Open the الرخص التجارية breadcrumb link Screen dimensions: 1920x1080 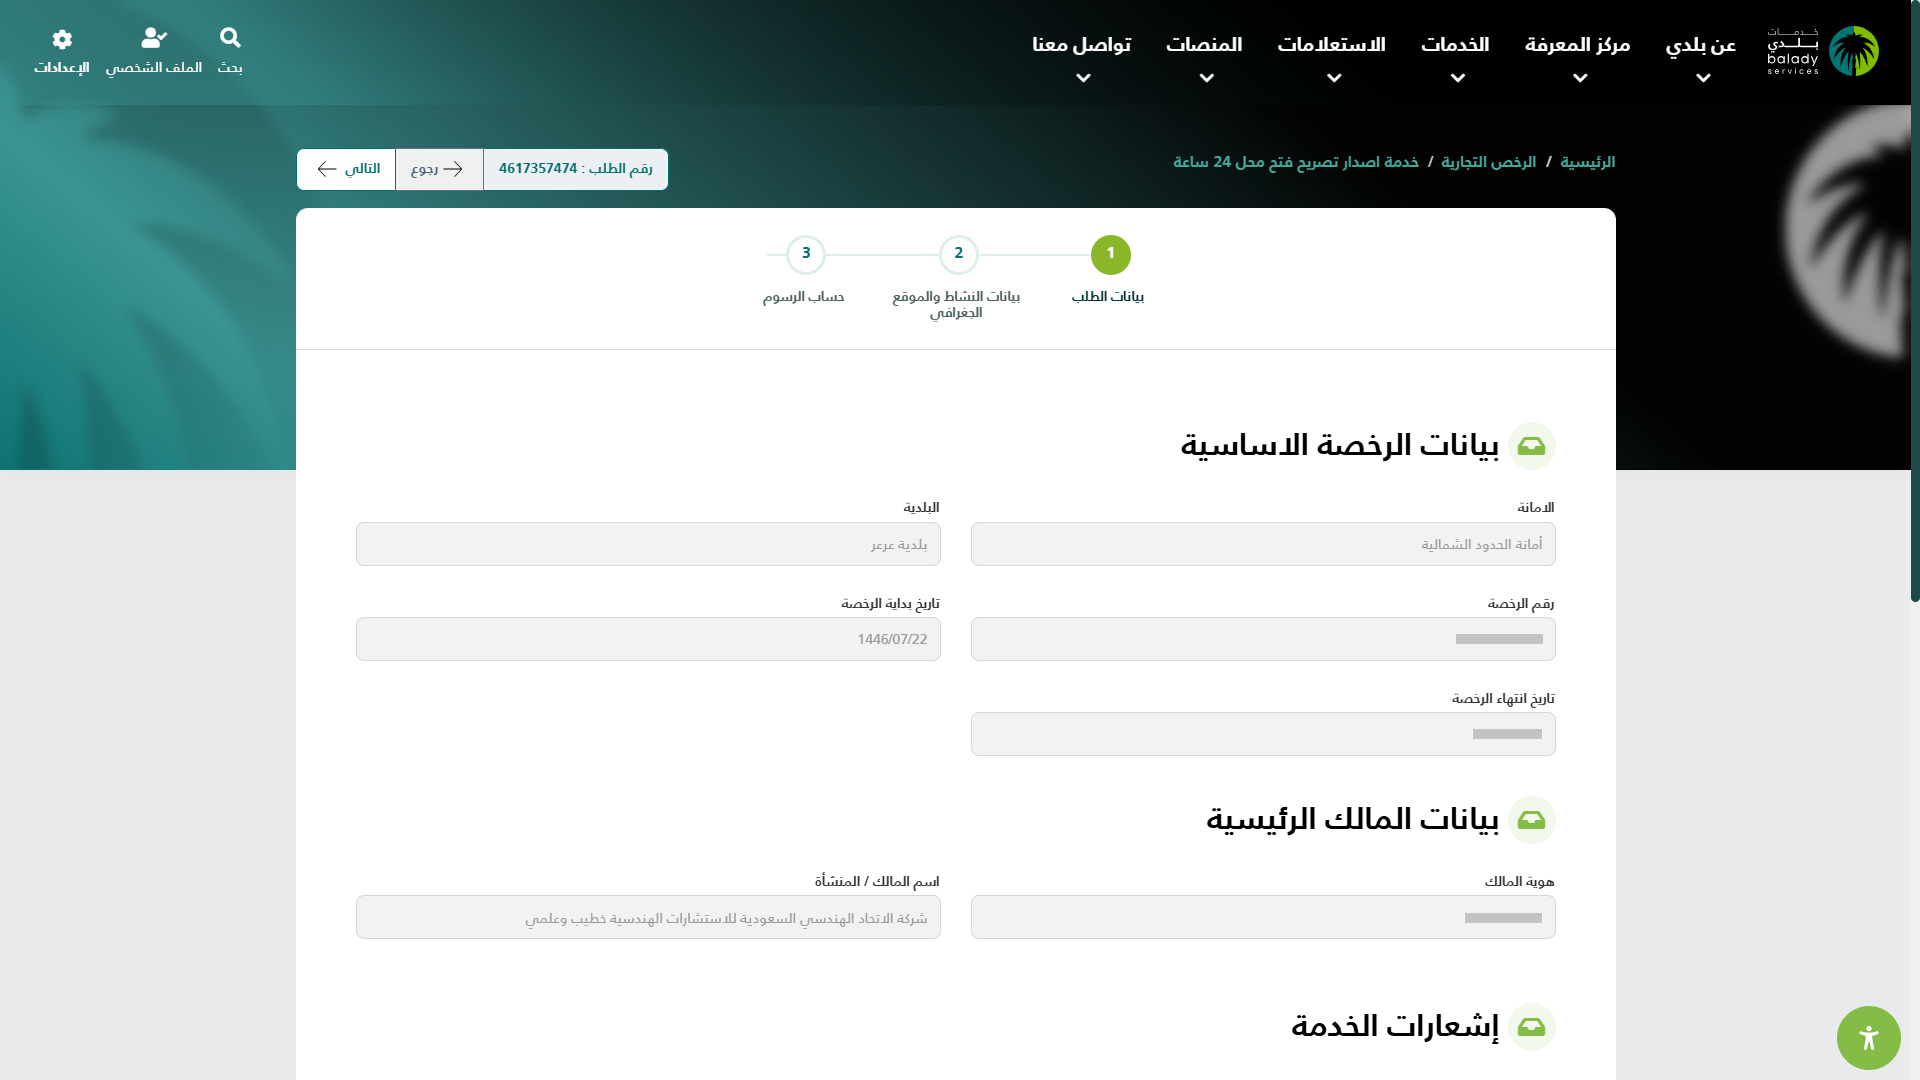[x=1488, y=162]
